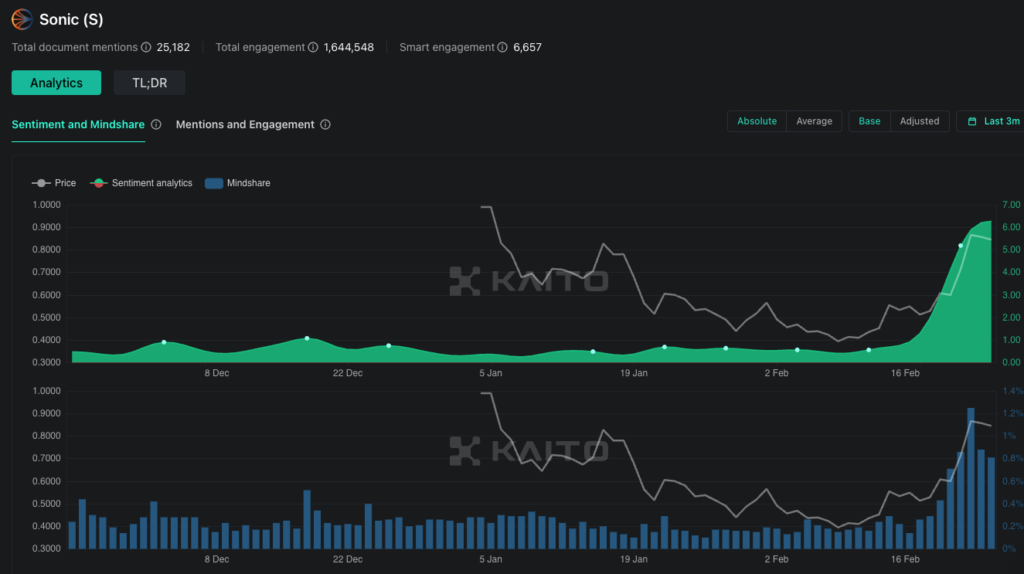Click the Mindshare blue legend swatch
This screenshot has height=574, width=1024.
(214, 183)
